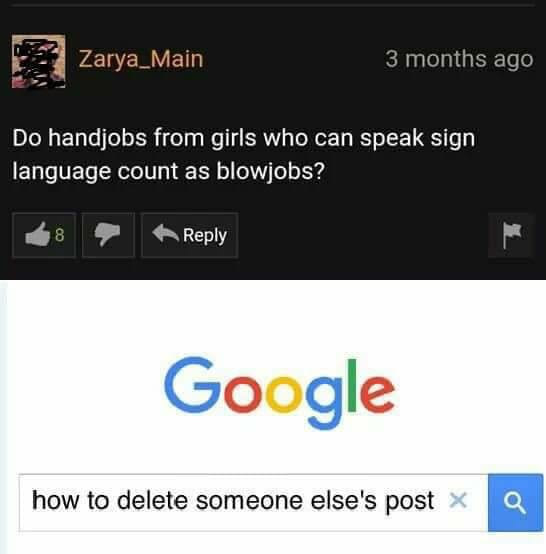546x554 pixels.
Task: Click the Reply button label
Action: click(205, 236)
